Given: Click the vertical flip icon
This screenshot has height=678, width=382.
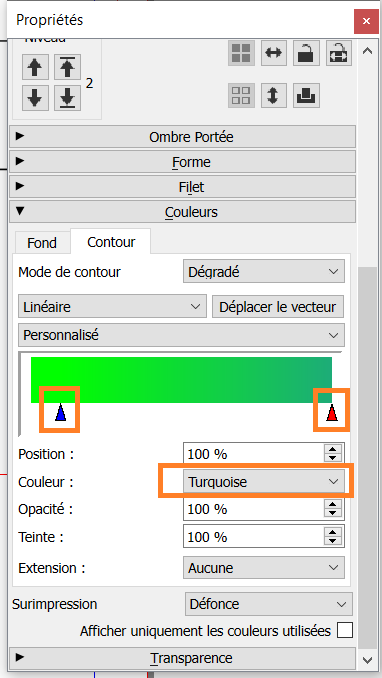Looking at the screenshot, I should (273, 95).
